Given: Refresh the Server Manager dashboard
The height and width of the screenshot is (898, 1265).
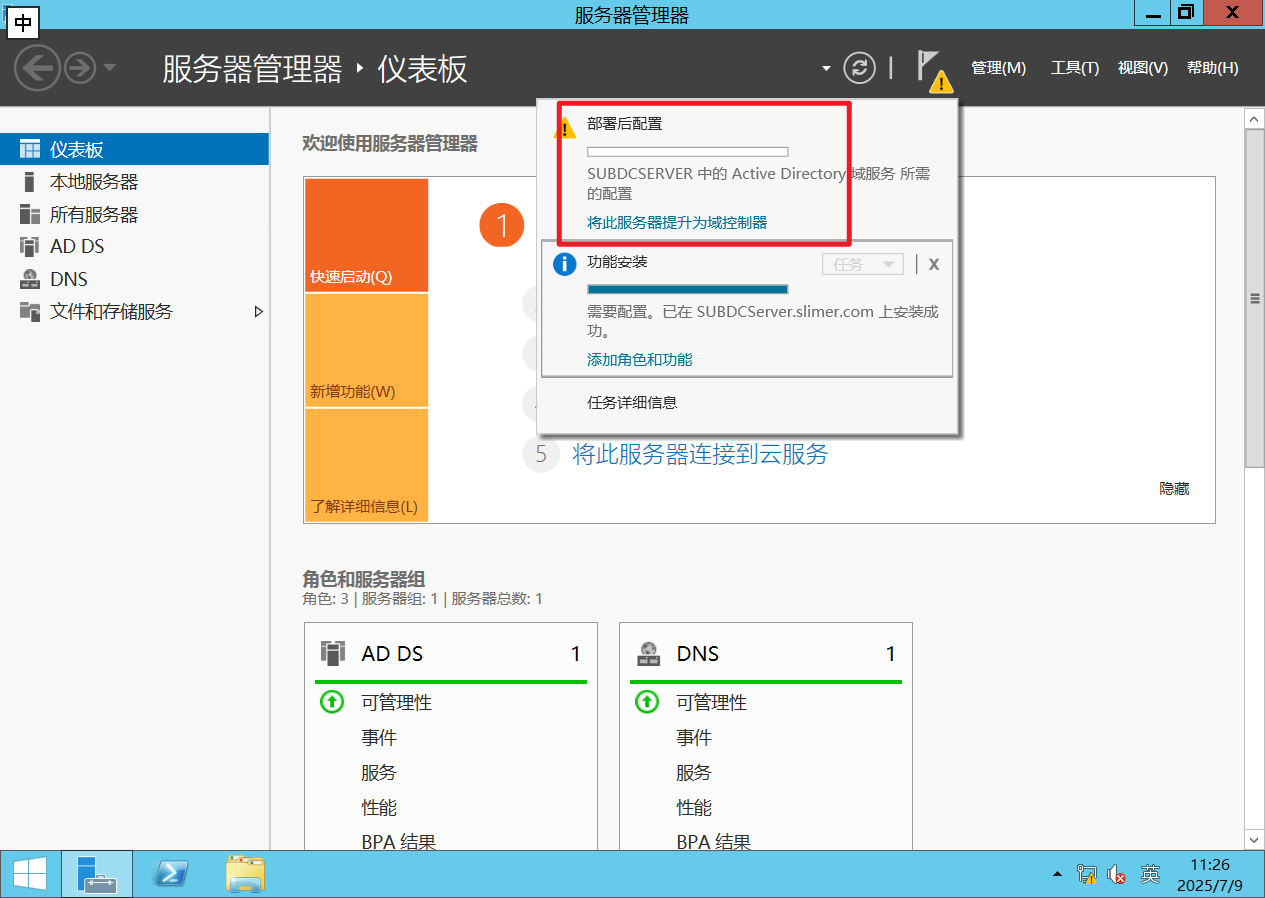Looking at the screenshot, I should pos(859,68).
